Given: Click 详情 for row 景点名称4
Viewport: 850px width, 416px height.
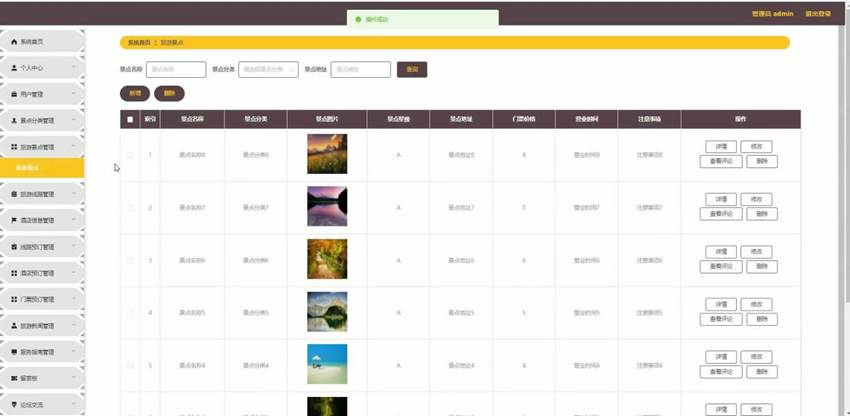Looking at the screenshot, I should 721,357.
